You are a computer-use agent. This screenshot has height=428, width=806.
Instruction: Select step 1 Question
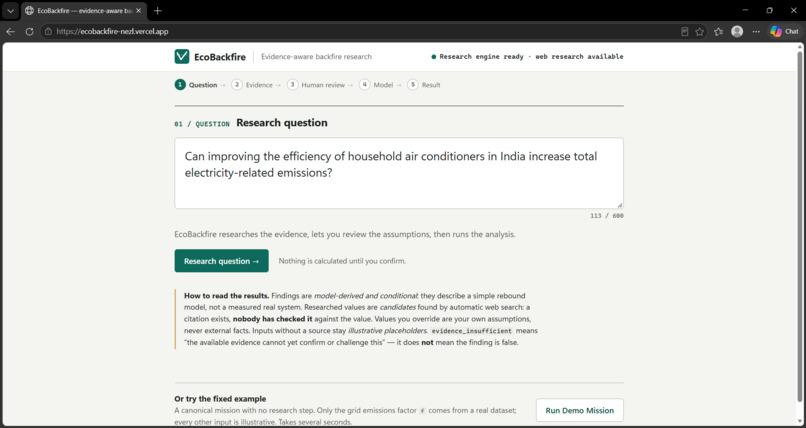196,85
